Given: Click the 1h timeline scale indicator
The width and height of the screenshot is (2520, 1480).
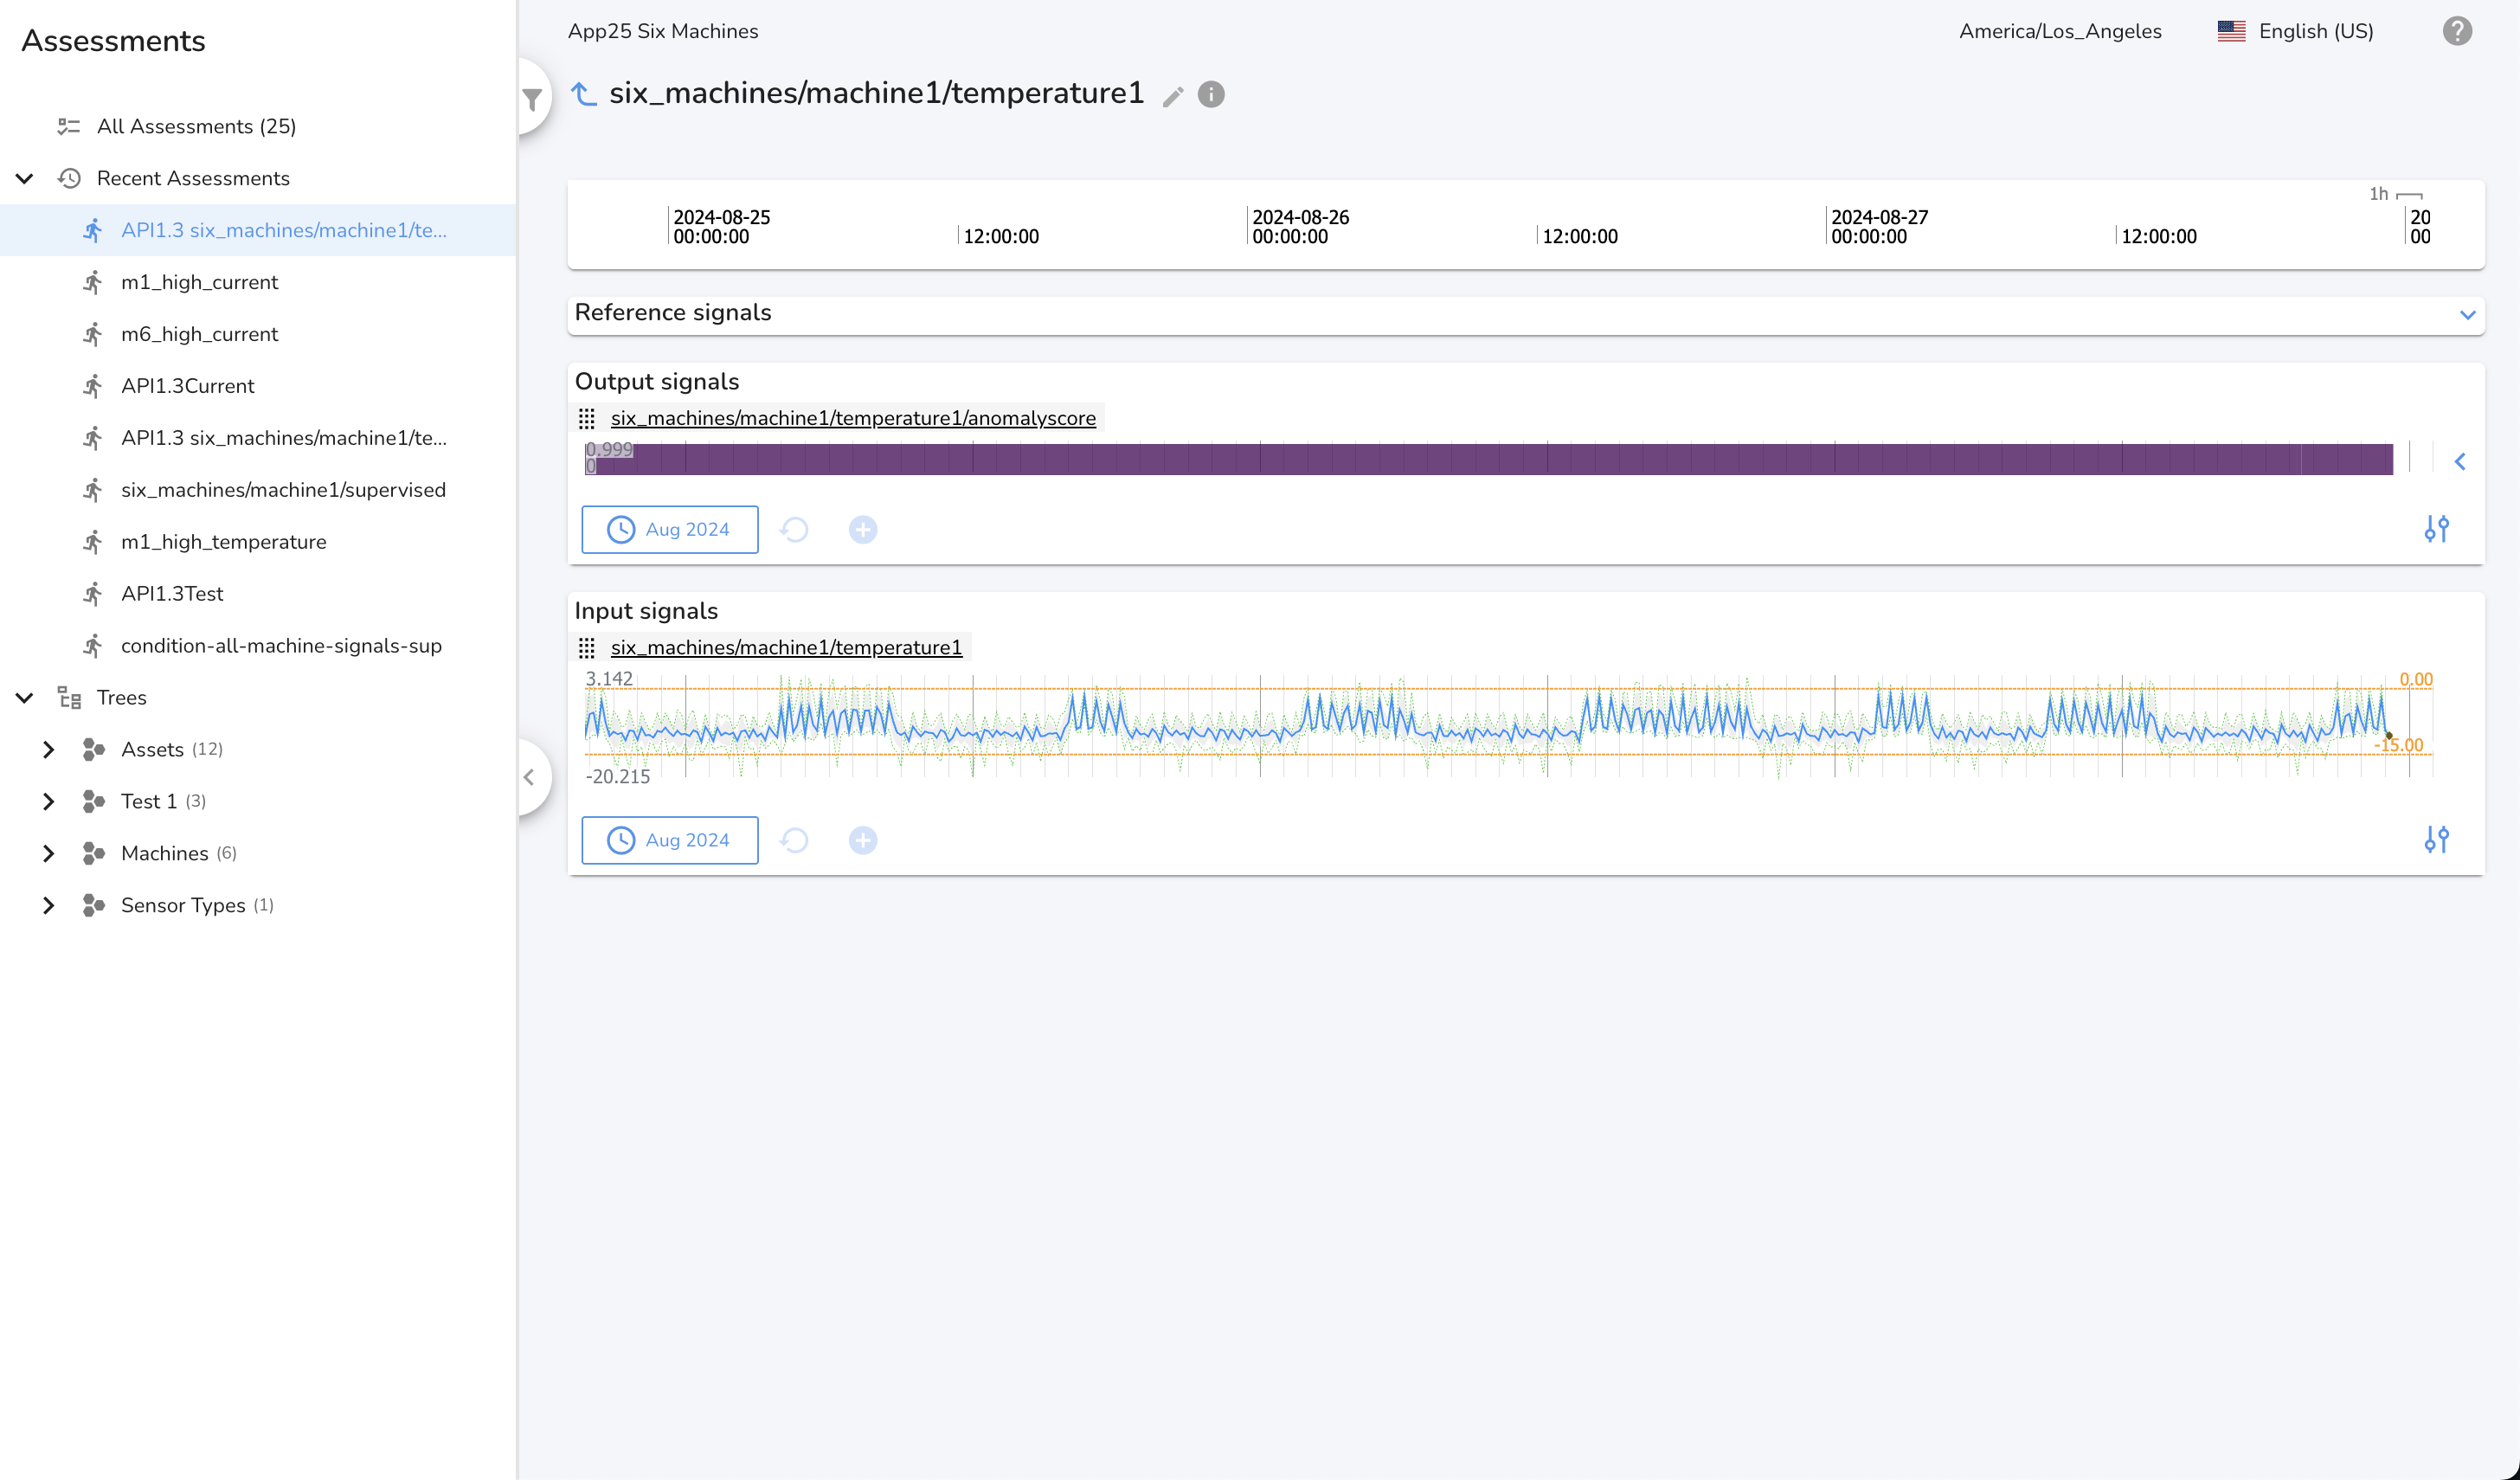Looking at the screenshot, I should click(x=2395, y=194).
